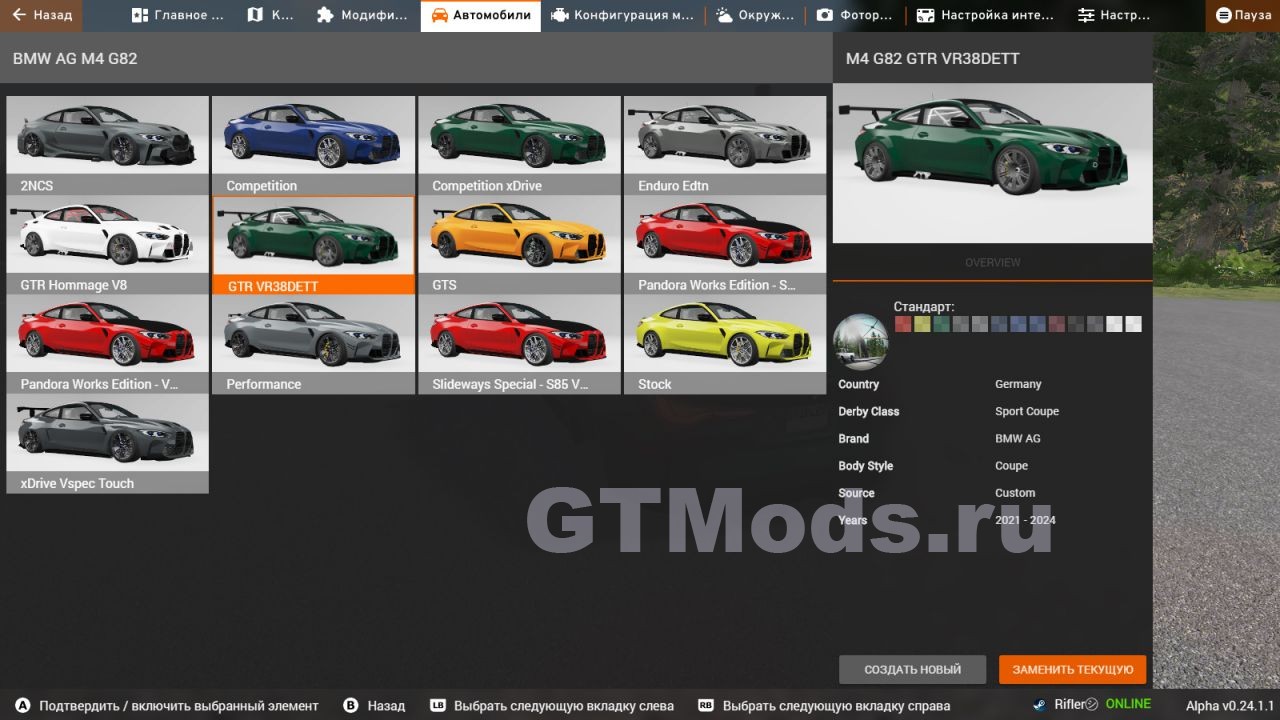Click the M4 G82 GTR VR38DETT title

(x=933, y=59)
